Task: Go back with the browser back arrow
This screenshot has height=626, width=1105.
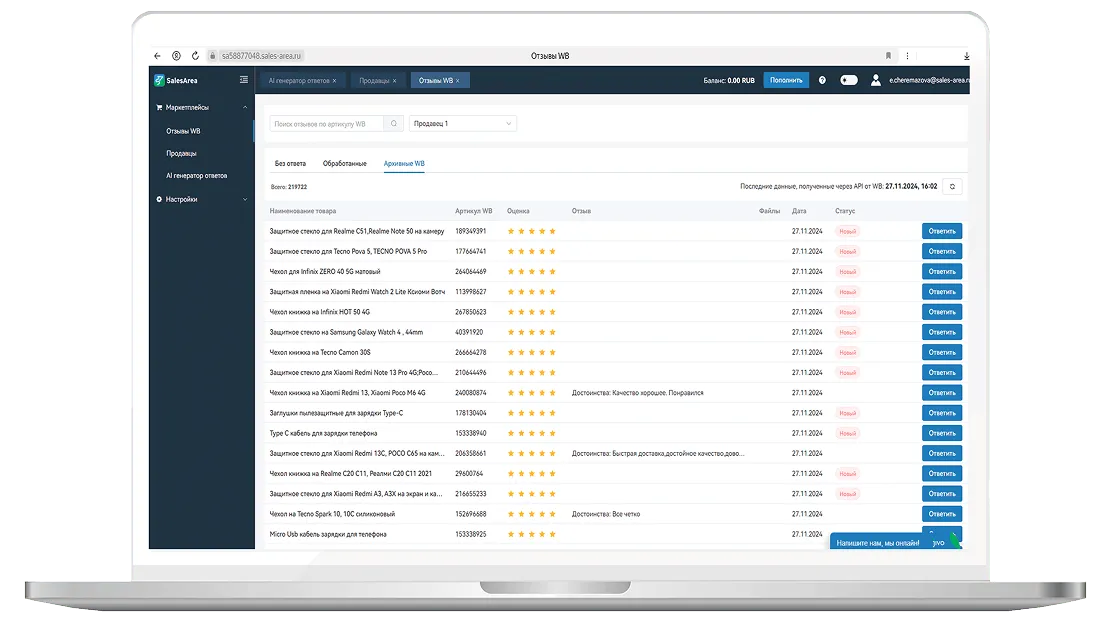Action: coord(157,56)
